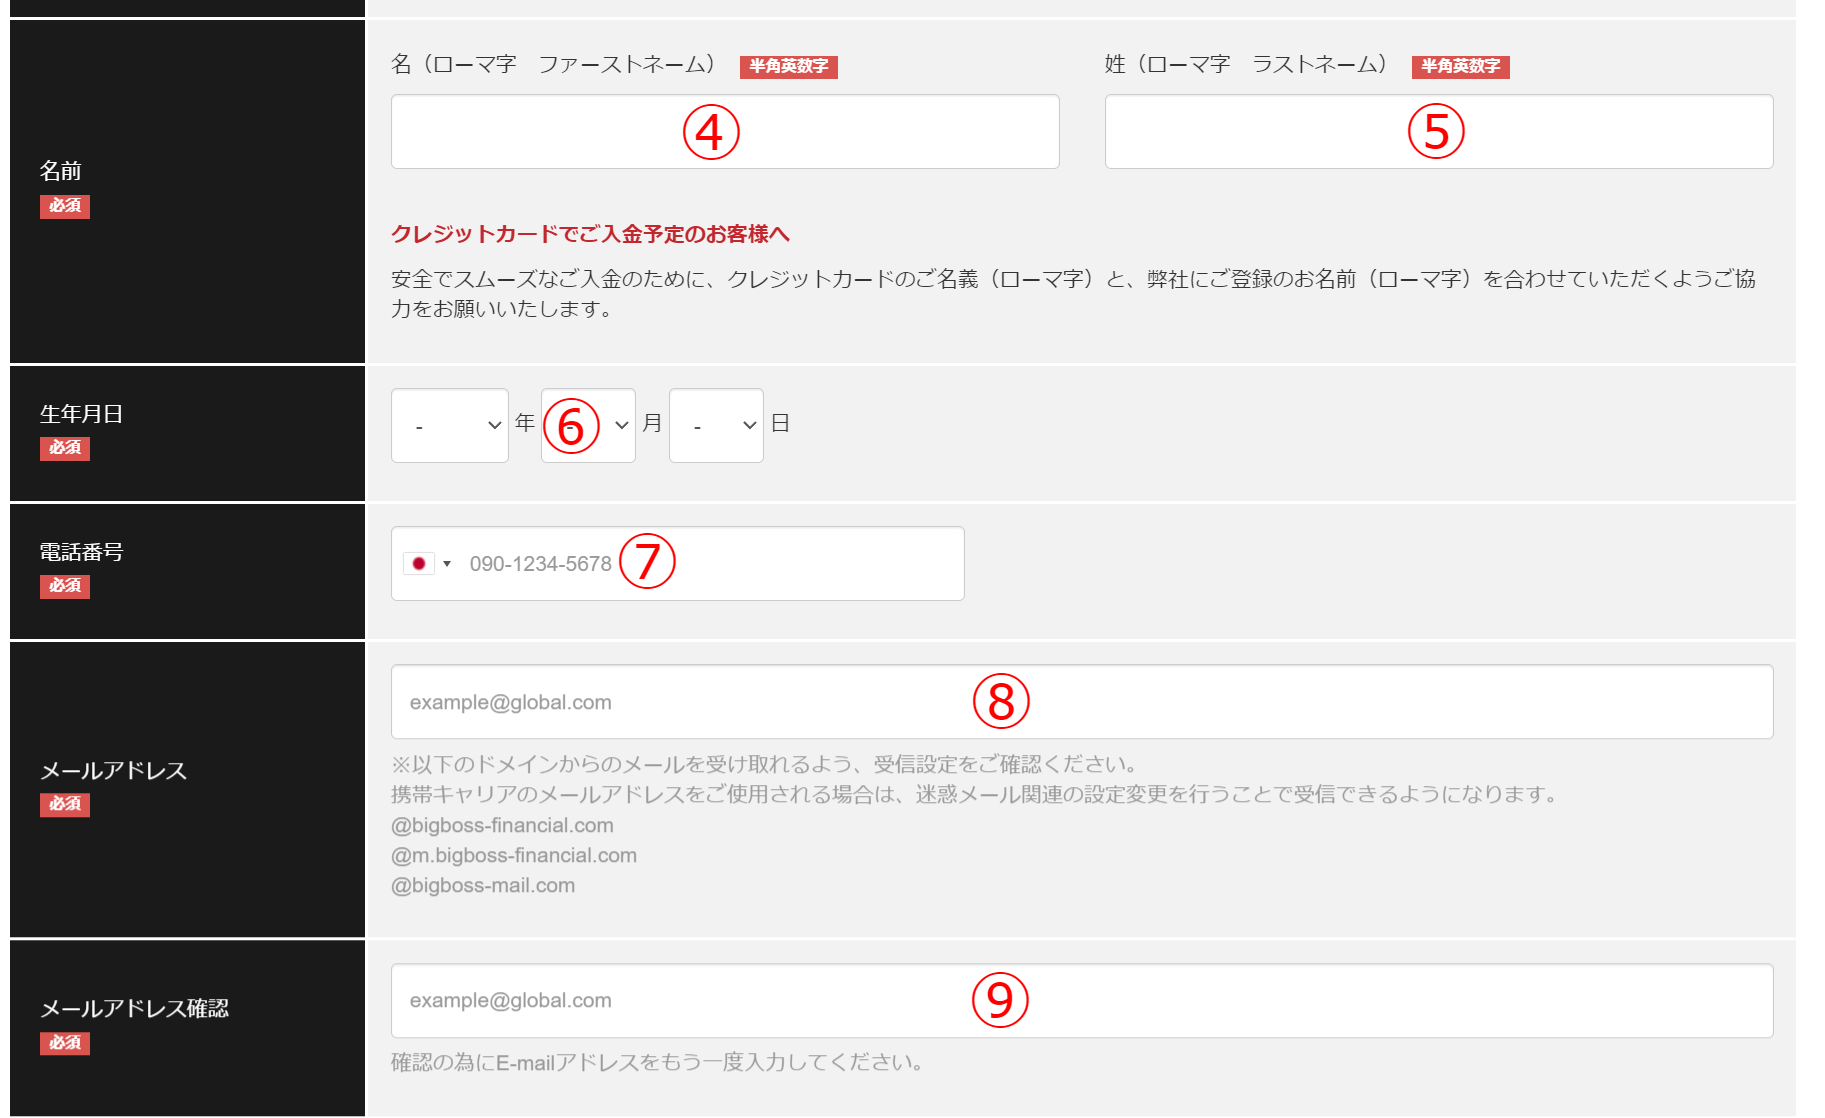Click the 必須 badge under 生年月日

pyautogui.click(x=65, y=448)
